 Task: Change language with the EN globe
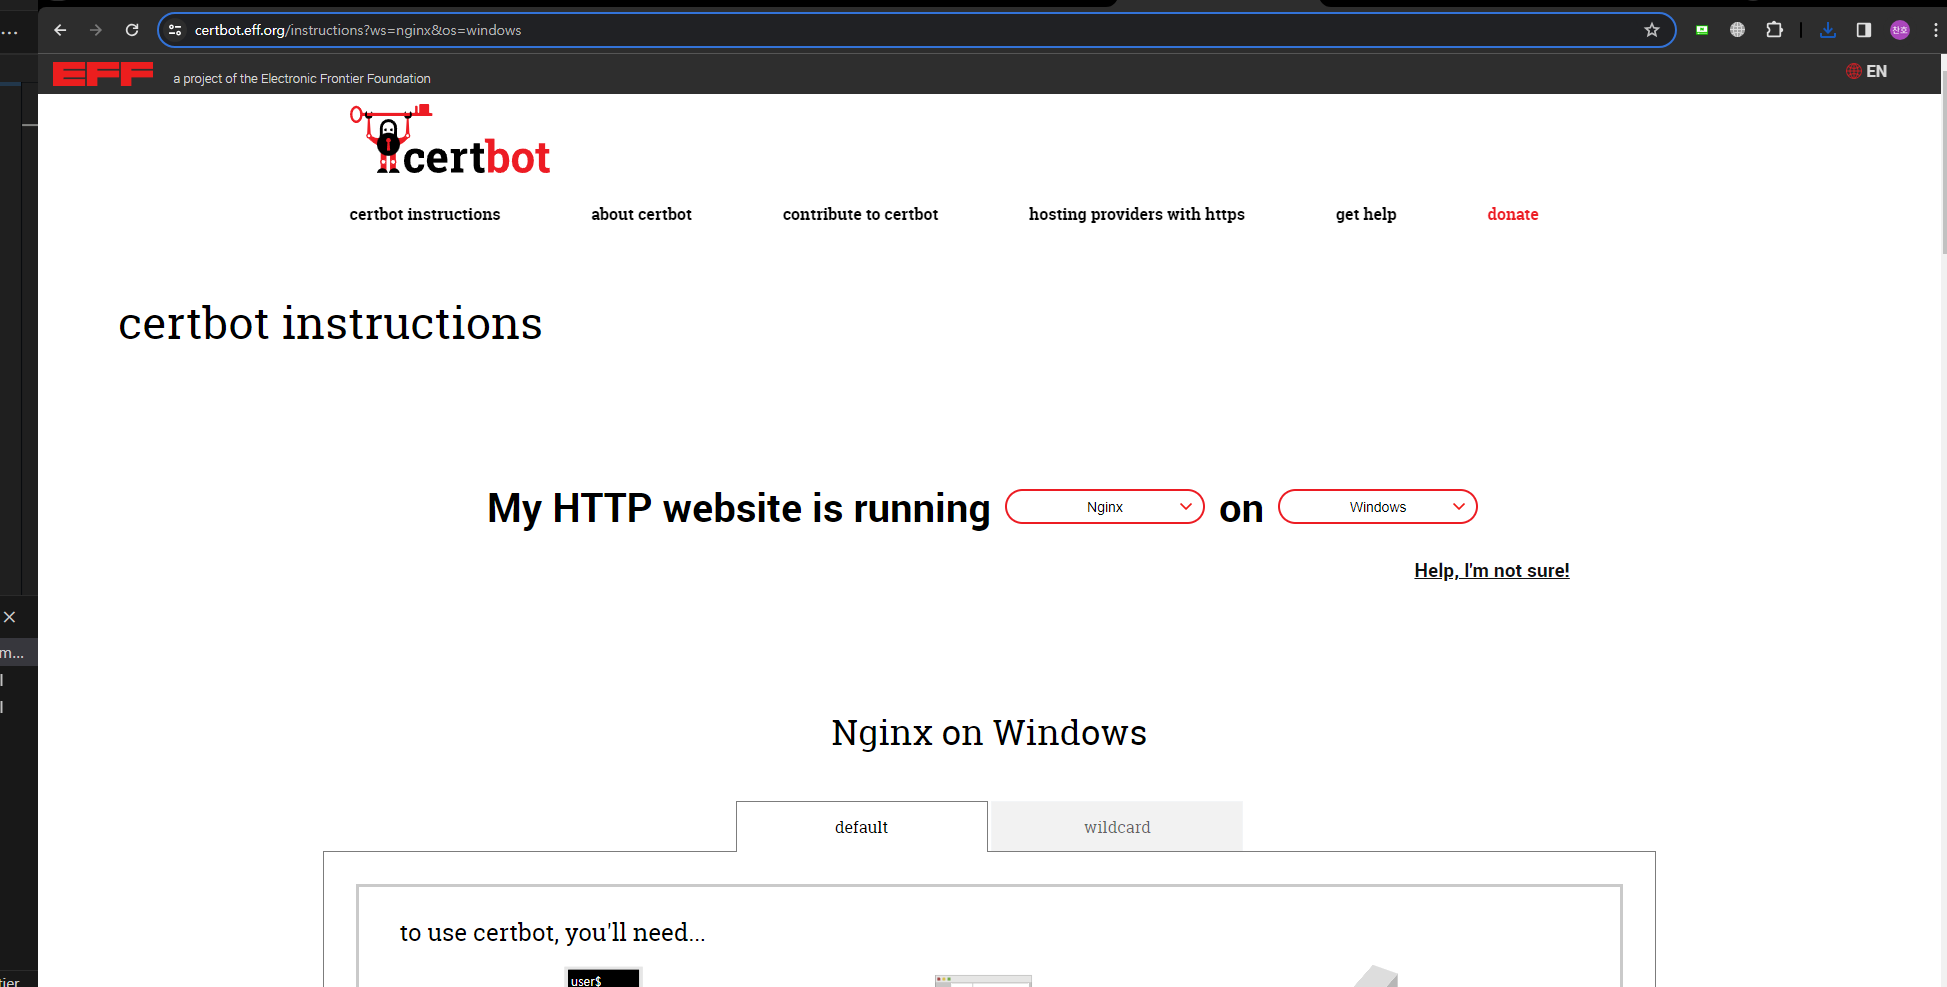(1866, 71)
